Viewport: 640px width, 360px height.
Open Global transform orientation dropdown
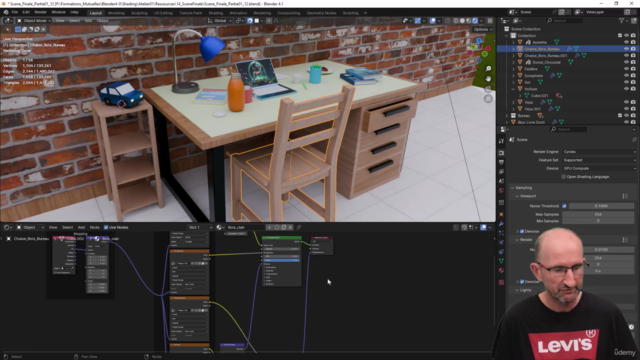(x=220, y=21)
